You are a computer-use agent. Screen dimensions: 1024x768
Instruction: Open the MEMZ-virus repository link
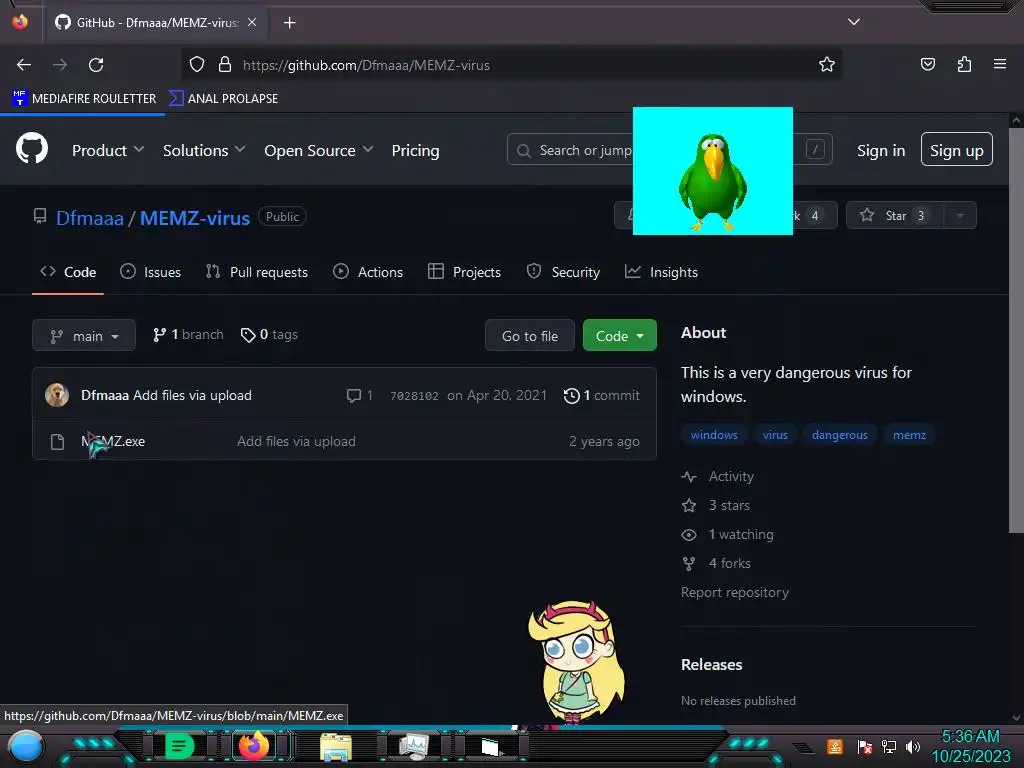[x=195, y=218]
